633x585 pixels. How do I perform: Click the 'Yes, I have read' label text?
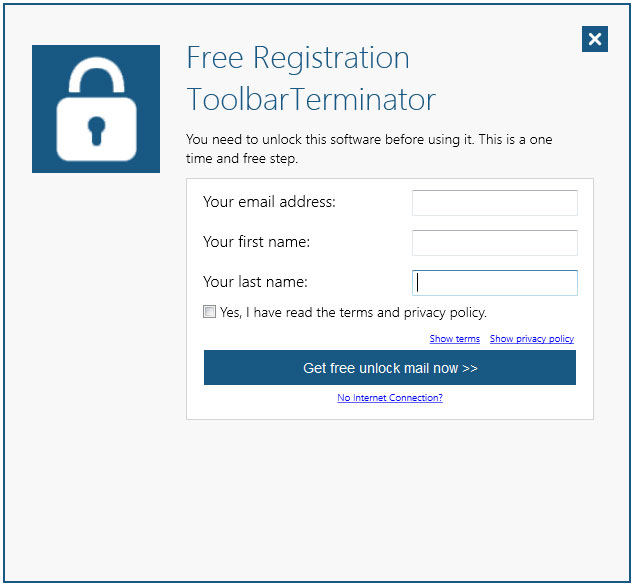(x=353, y=312)
